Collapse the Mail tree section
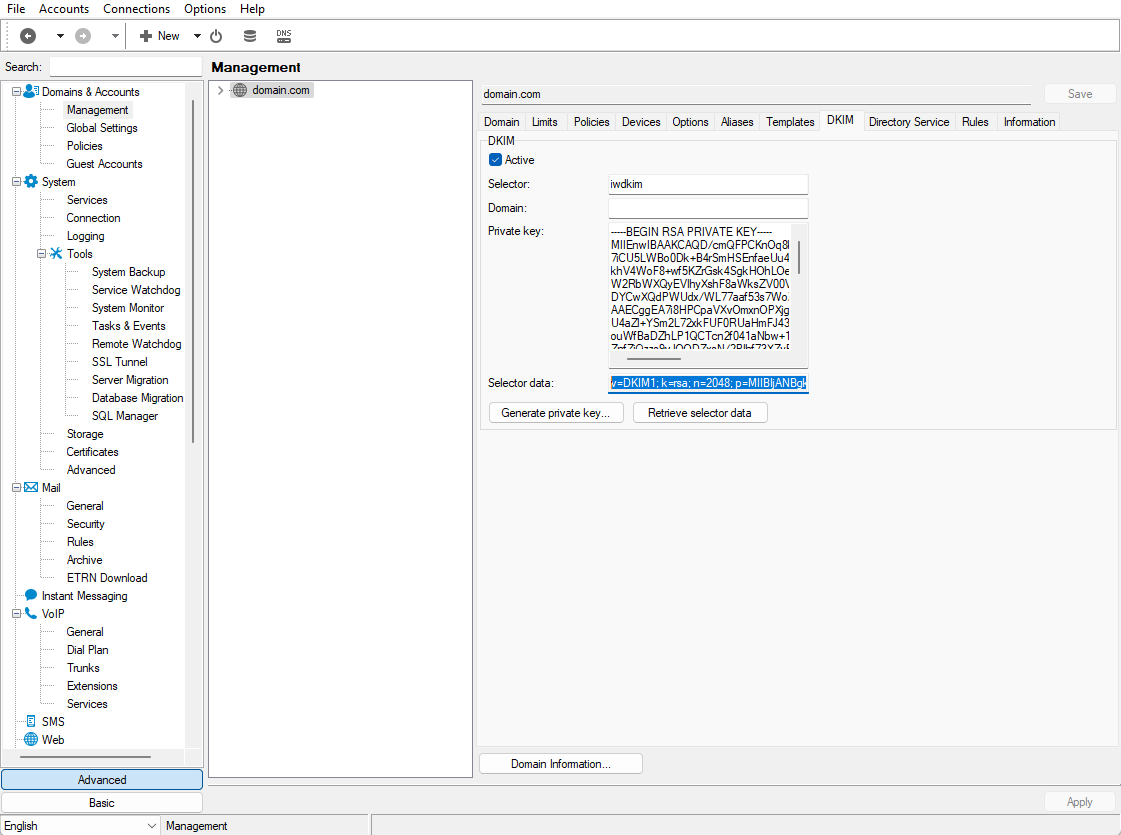1121x835 pixels. pos(16,488)
